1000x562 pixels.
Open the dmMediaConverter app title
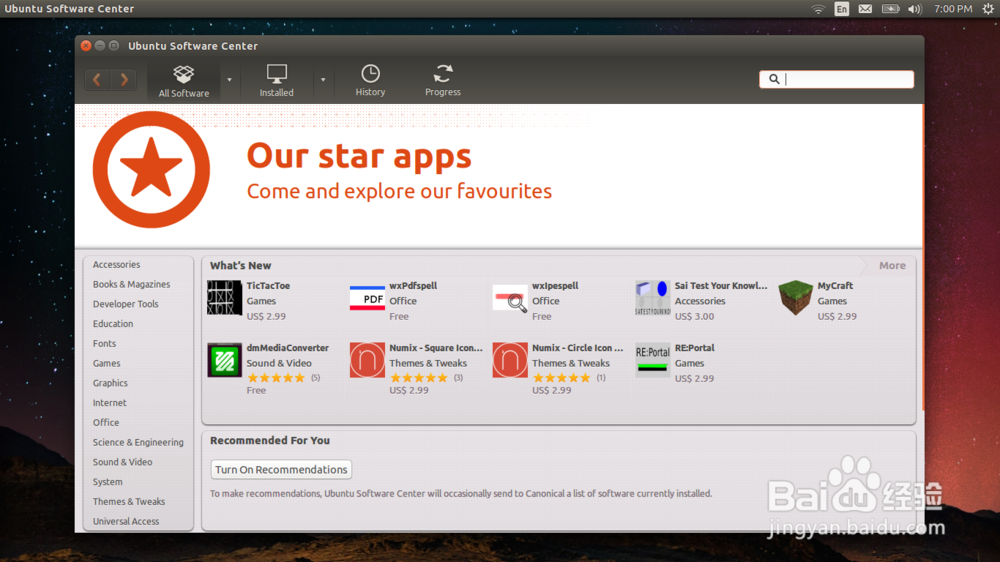pos(288,348)
